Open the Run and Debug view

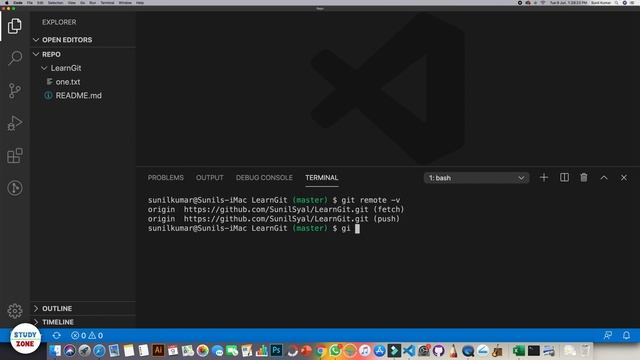coord(15,123)
